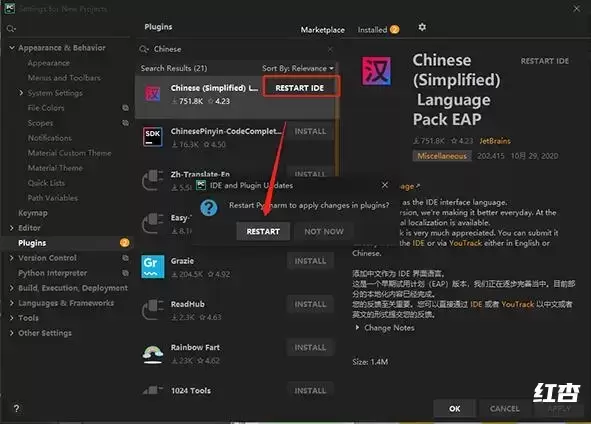This screenshot has width=591, height=424.
Task: Install the 1024 Tools plugin
Action: (x=310, y=390)
